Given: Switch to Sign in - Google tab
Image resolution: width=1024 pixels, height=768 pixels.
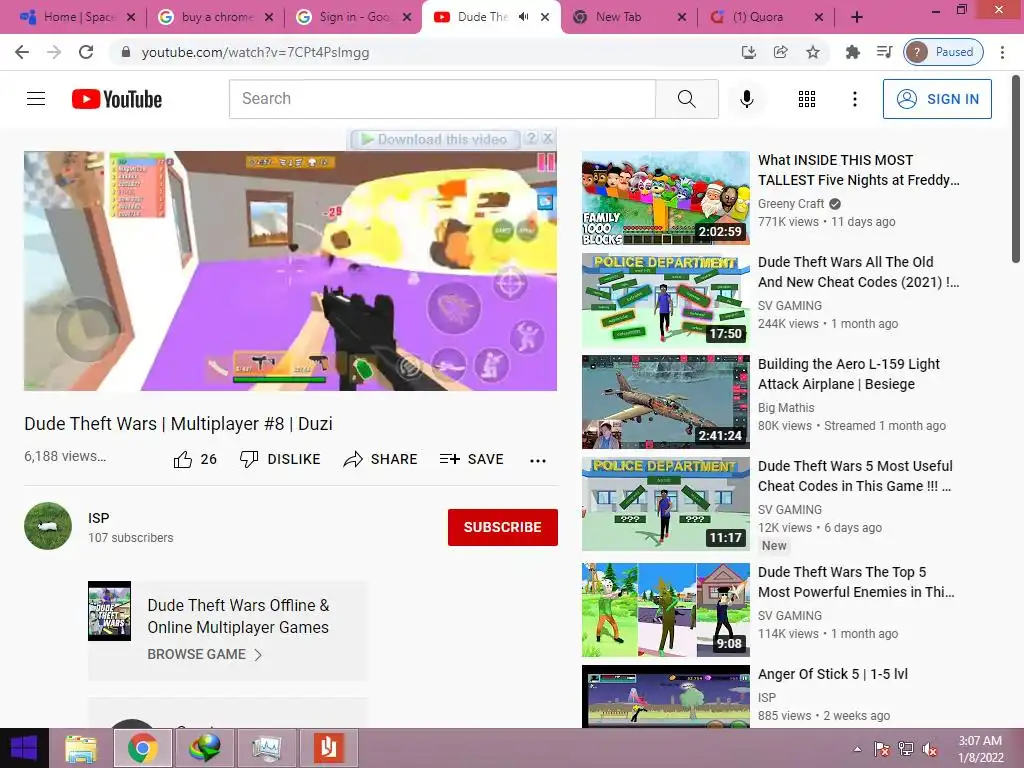Looking at the screenshot, I should [x=351, y=17].
